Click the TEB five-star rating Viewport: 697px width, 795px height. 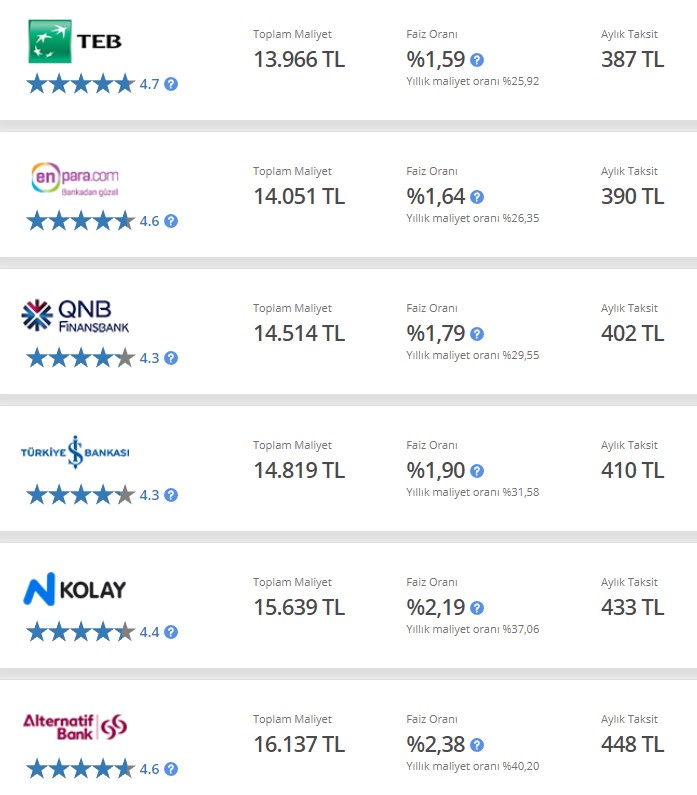81,84
